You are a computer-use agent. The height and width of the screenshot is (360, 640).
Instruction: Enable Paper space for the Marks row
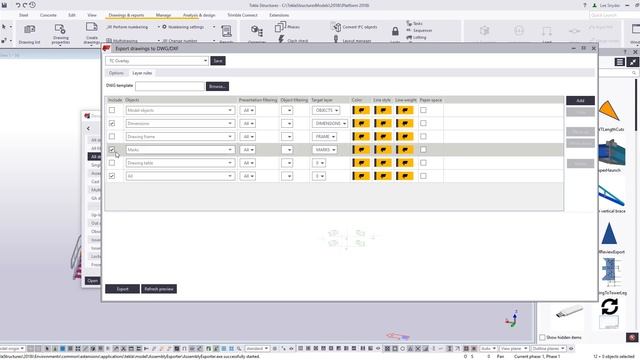point(423,150)
